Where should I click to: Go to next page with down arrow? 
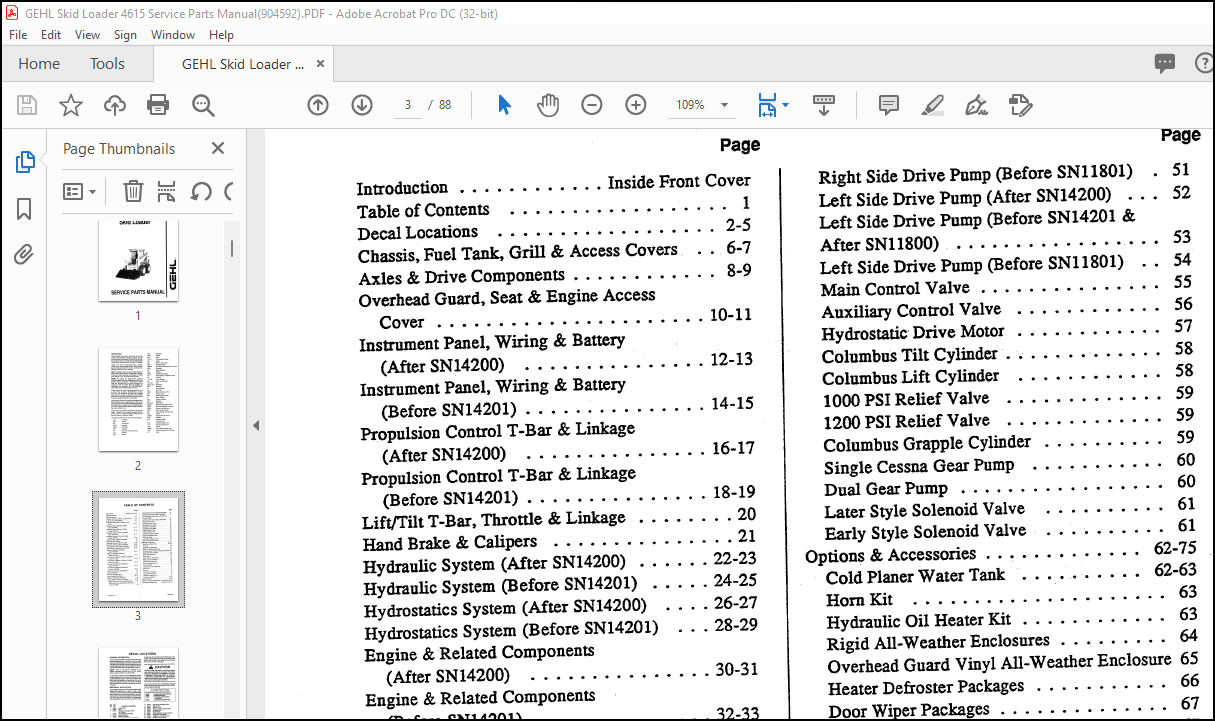tap(362, 105)
